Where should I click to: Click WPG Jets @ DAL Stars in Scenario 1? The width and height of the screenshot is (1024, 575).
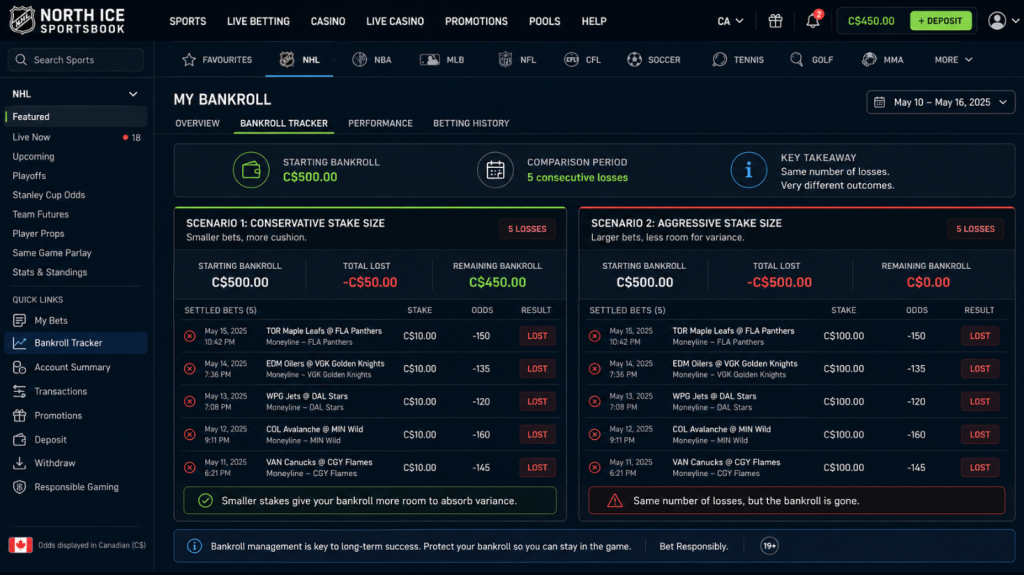(x=307, y=396)
